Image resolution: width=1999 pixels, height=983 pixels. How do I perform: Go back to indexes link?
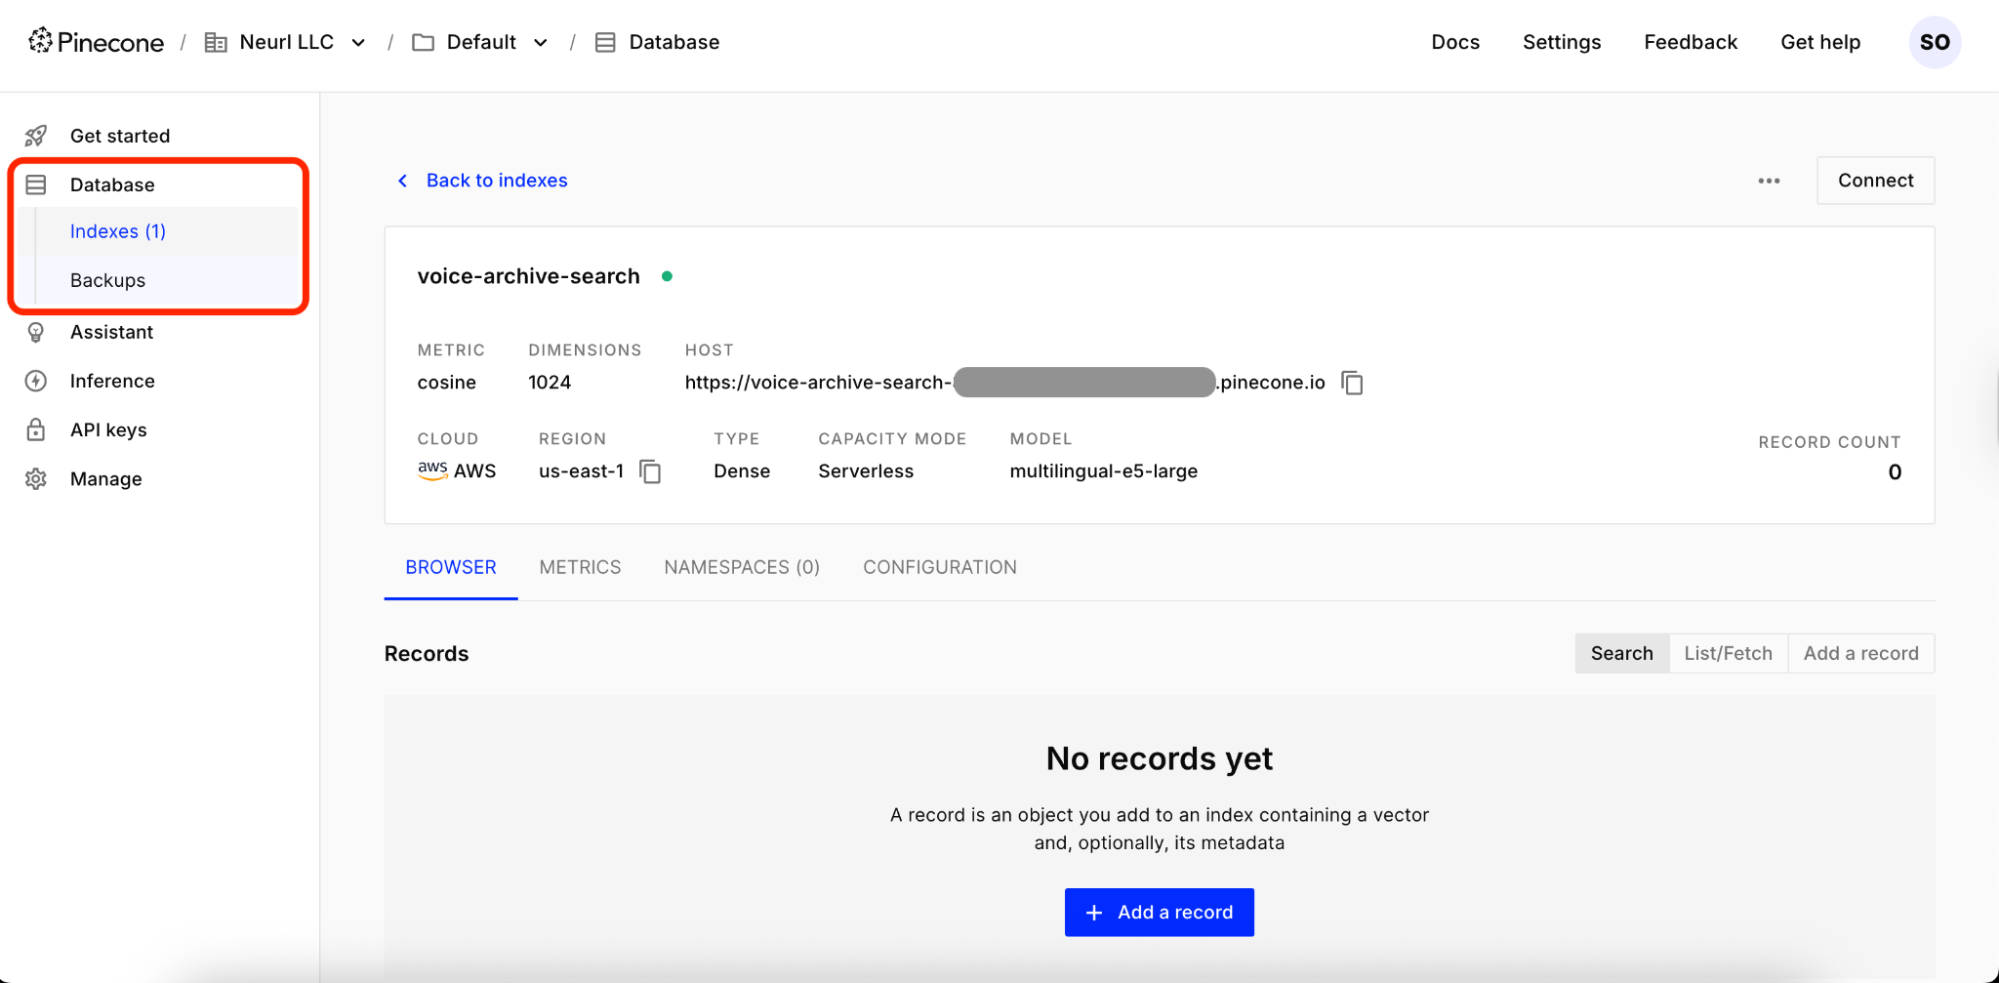point(497,181)
